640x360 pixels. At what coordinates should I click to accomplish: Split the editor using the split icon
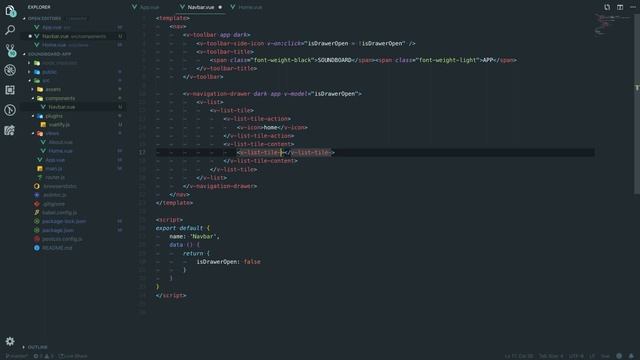(x=620, y=7)
